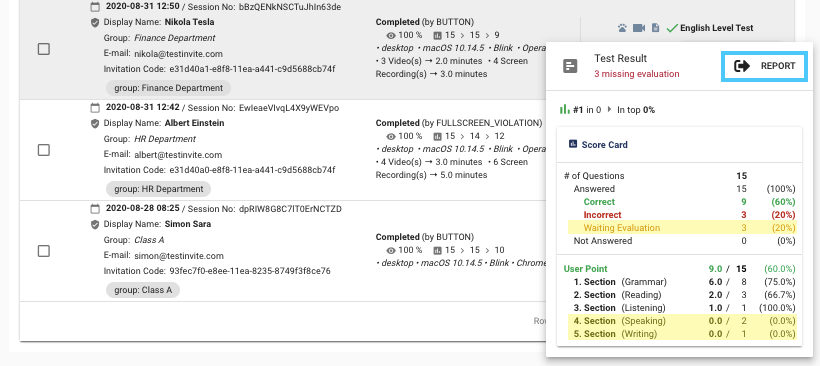This screenshot has height=366, width=820.
Task: Click invitation code 93fec7f0-e8ee-11ea-8235-8749f3f8ce76
Action: [x=250, y=271]
